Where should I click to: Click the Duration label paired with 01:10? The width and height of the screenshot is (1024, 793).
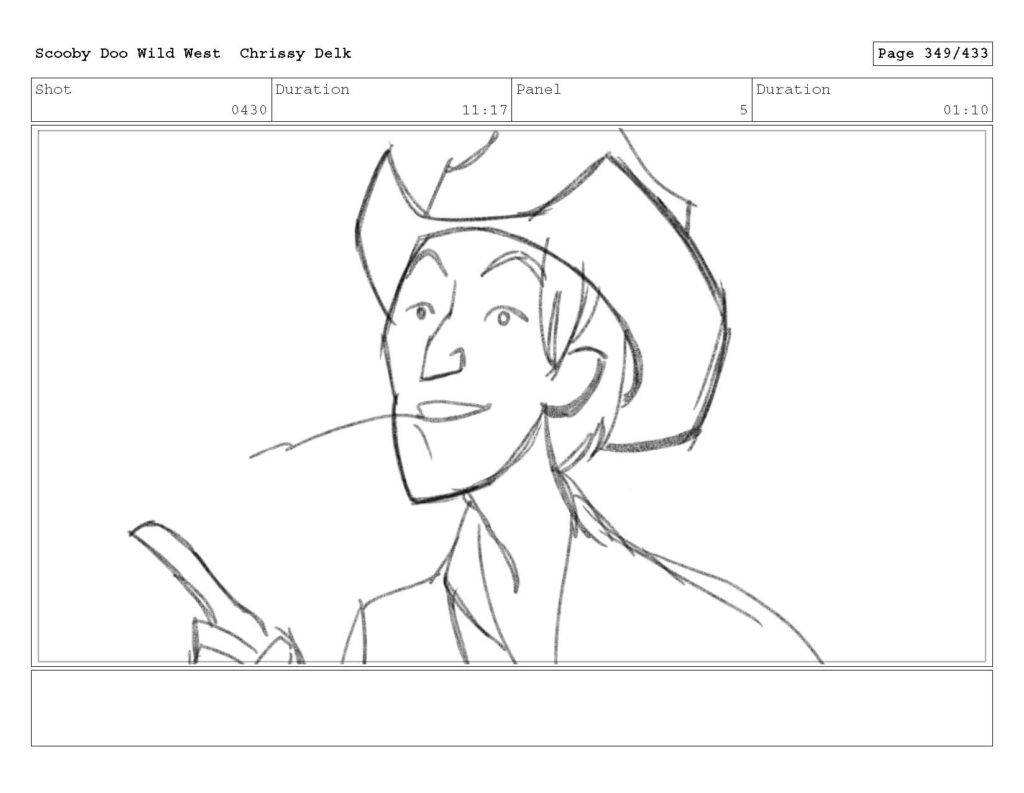point(793,89)
